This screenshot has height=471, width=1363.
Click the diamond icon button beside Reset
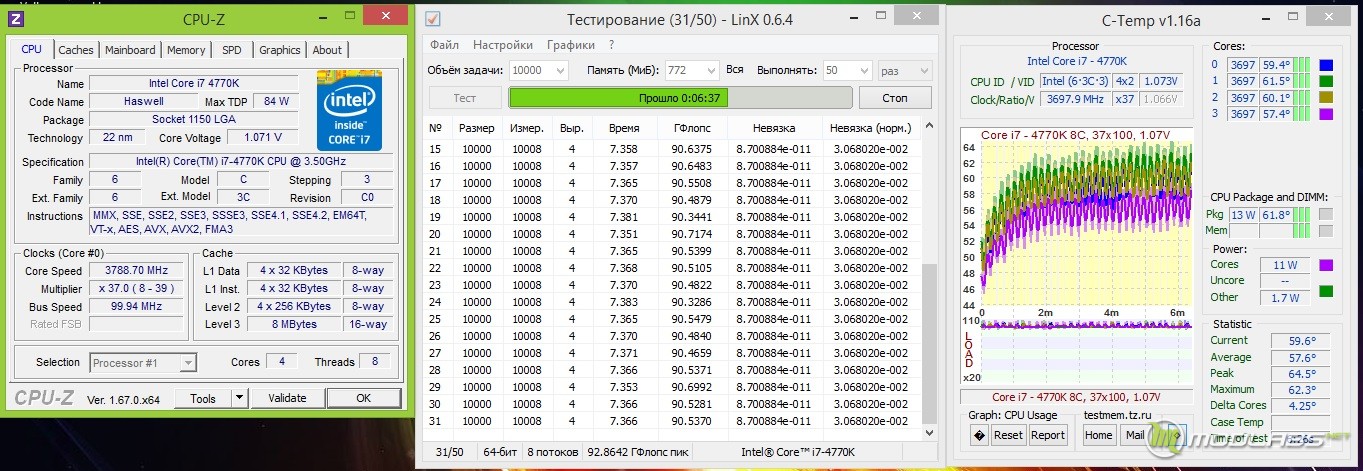point(979,435)
